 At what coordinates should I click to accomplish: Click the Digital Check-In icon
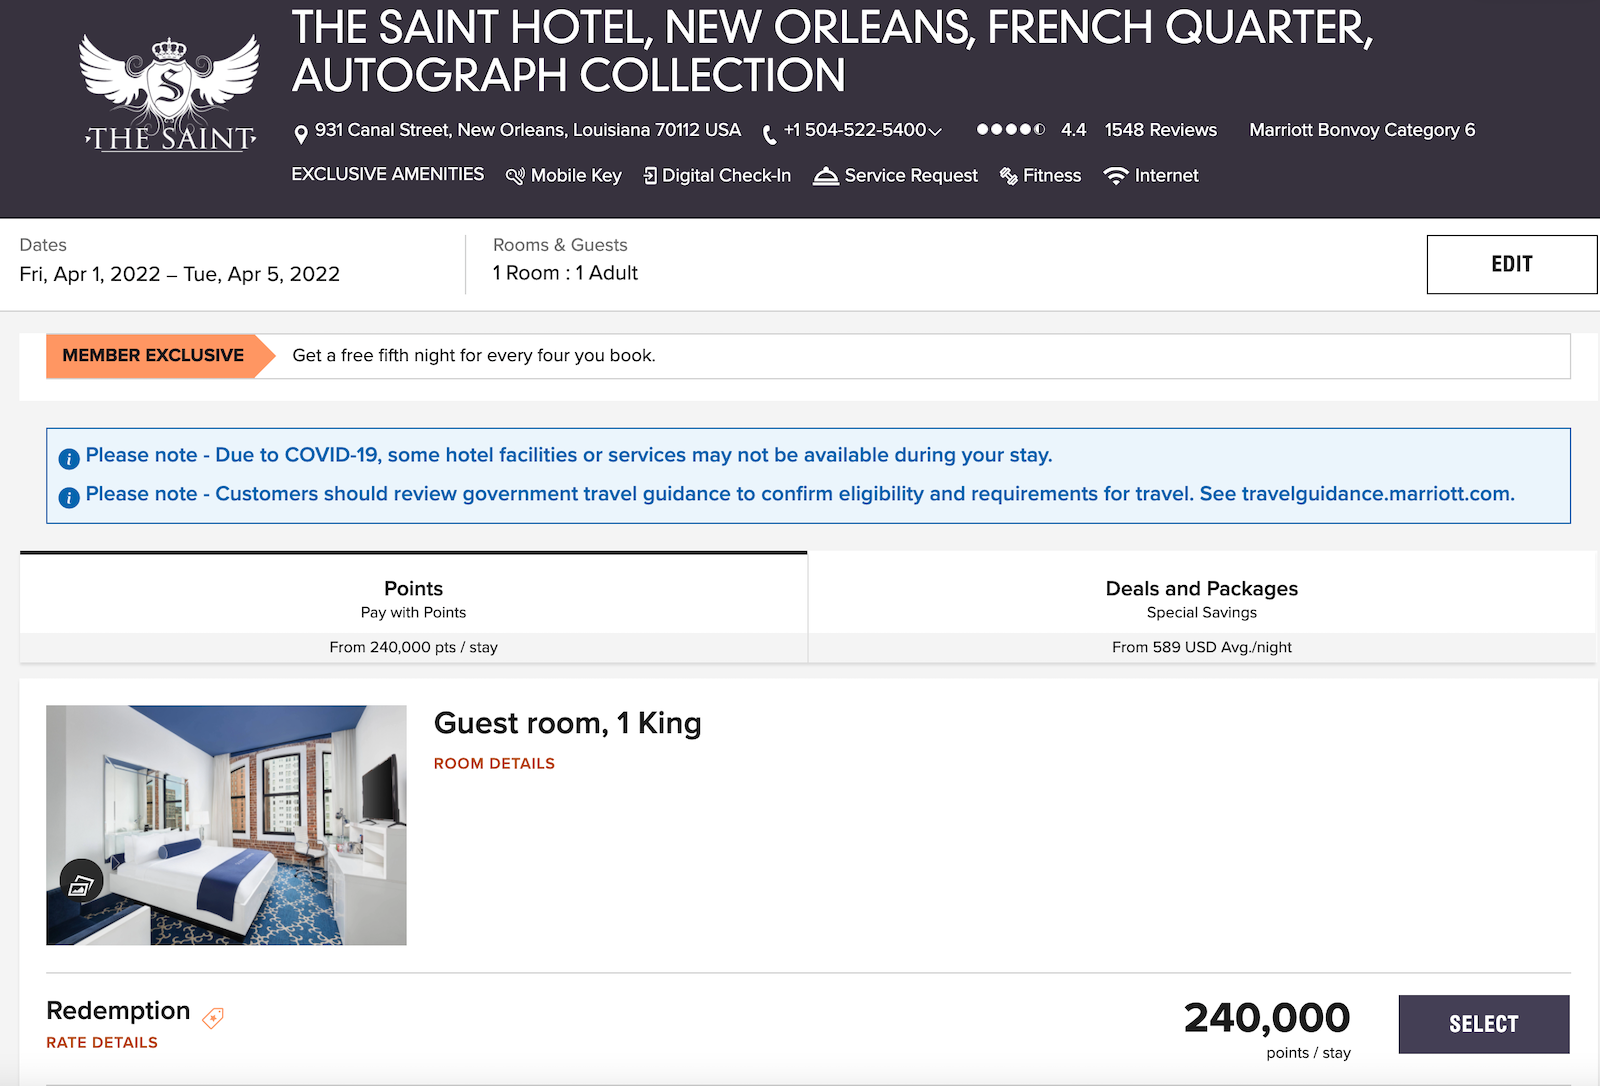[x=651, y=175]
